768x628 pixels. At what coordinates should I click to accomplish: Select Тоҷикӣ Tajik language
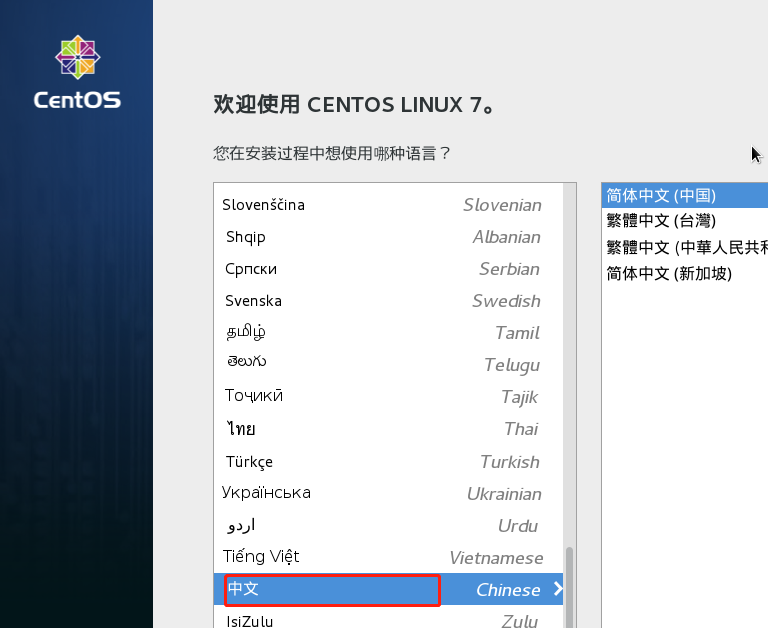(x=388, y=397)
